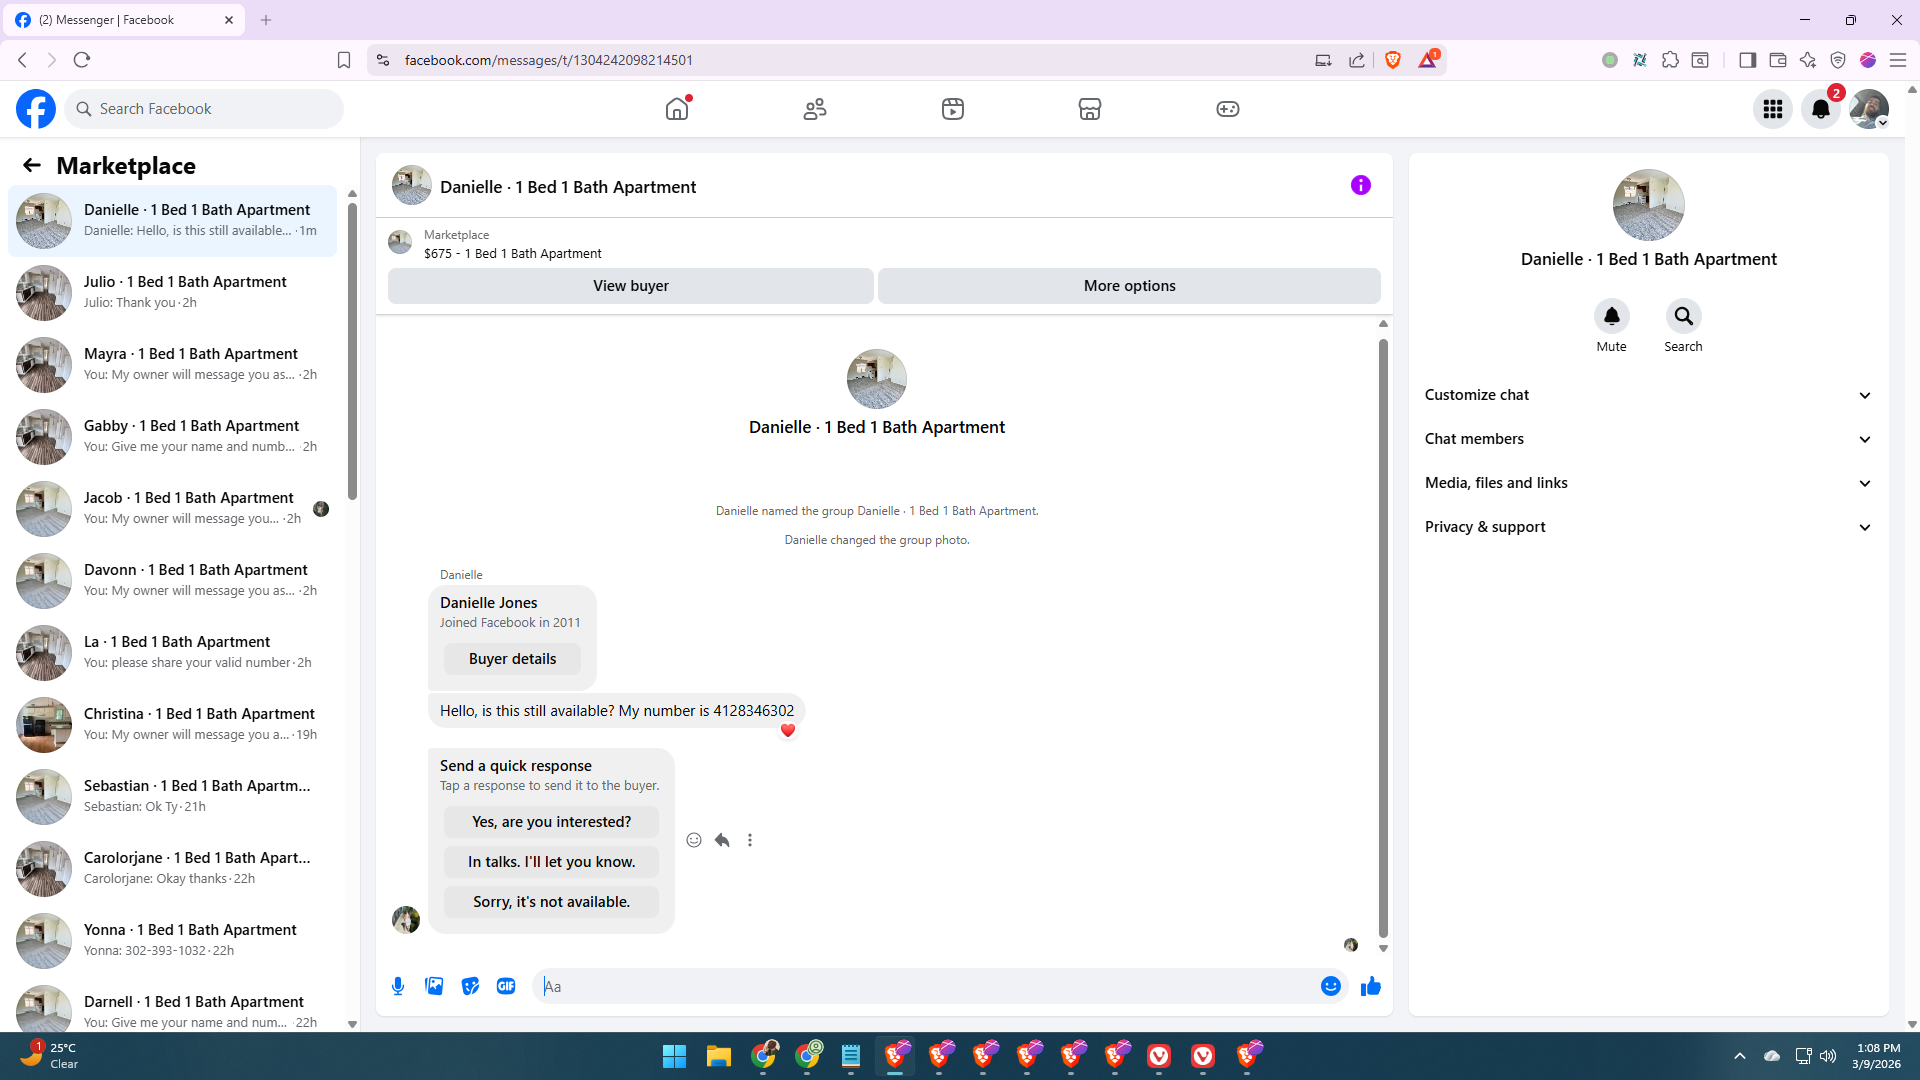Click the View buyer button

[630, 286]
